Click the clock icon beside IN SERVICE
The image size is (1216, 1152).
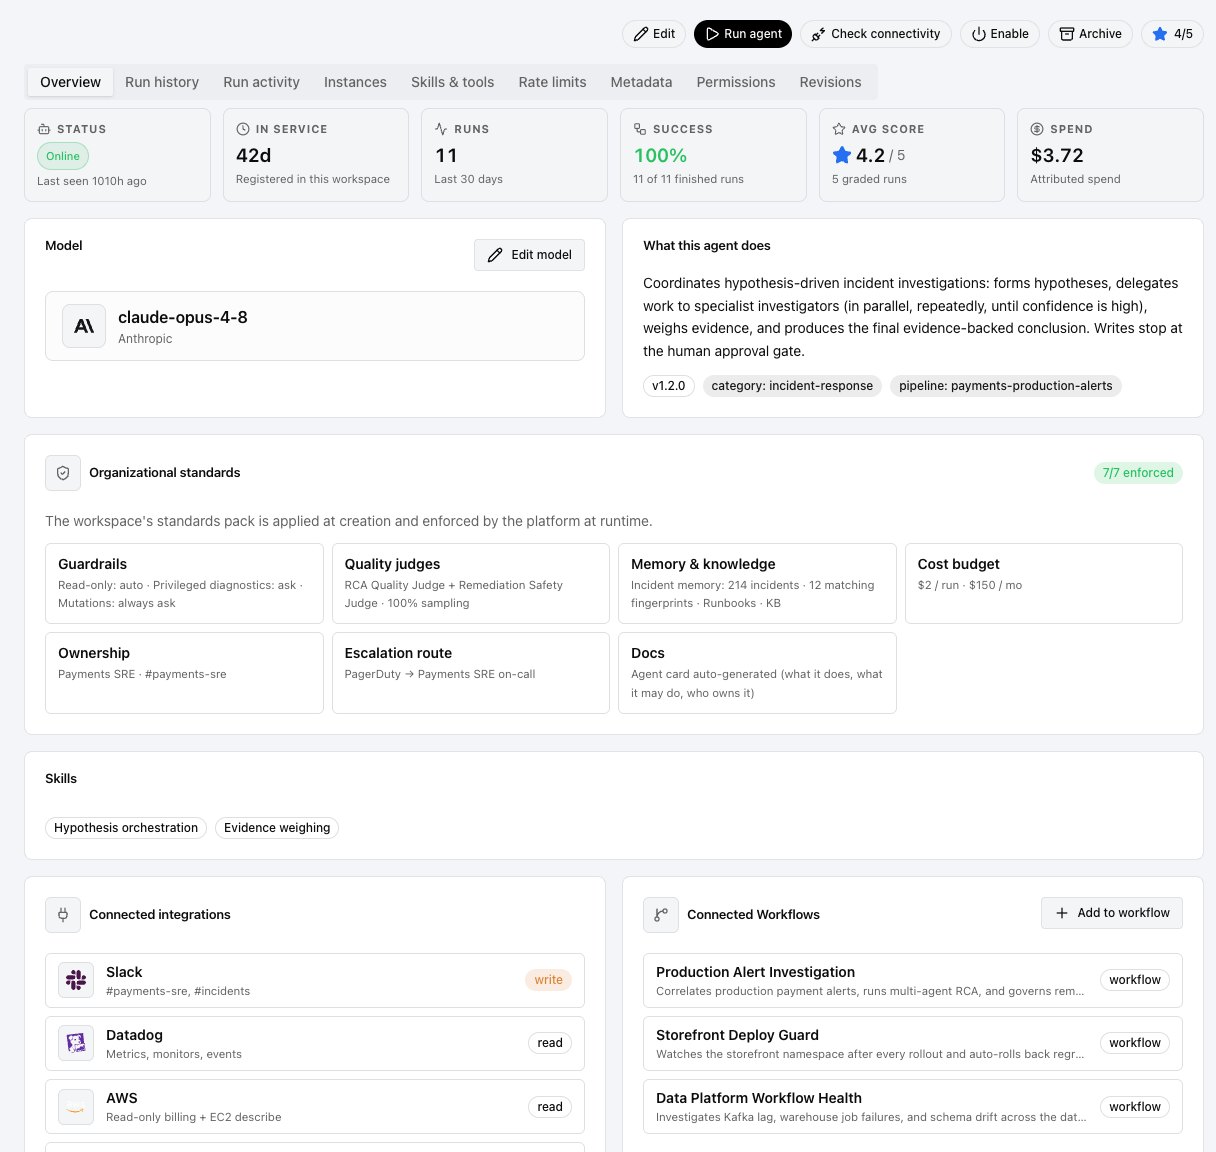pyautogui.click(x=243, y=129)
